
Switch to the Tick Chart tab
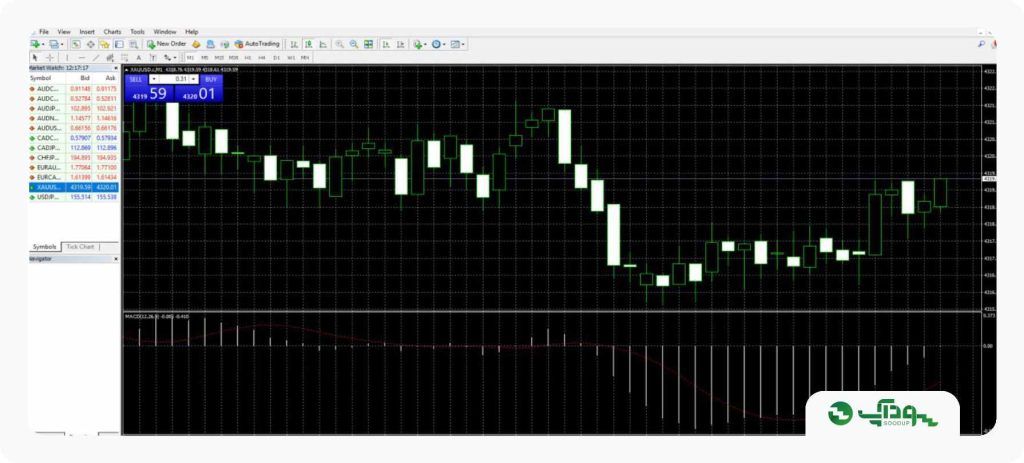coord(80,247)
